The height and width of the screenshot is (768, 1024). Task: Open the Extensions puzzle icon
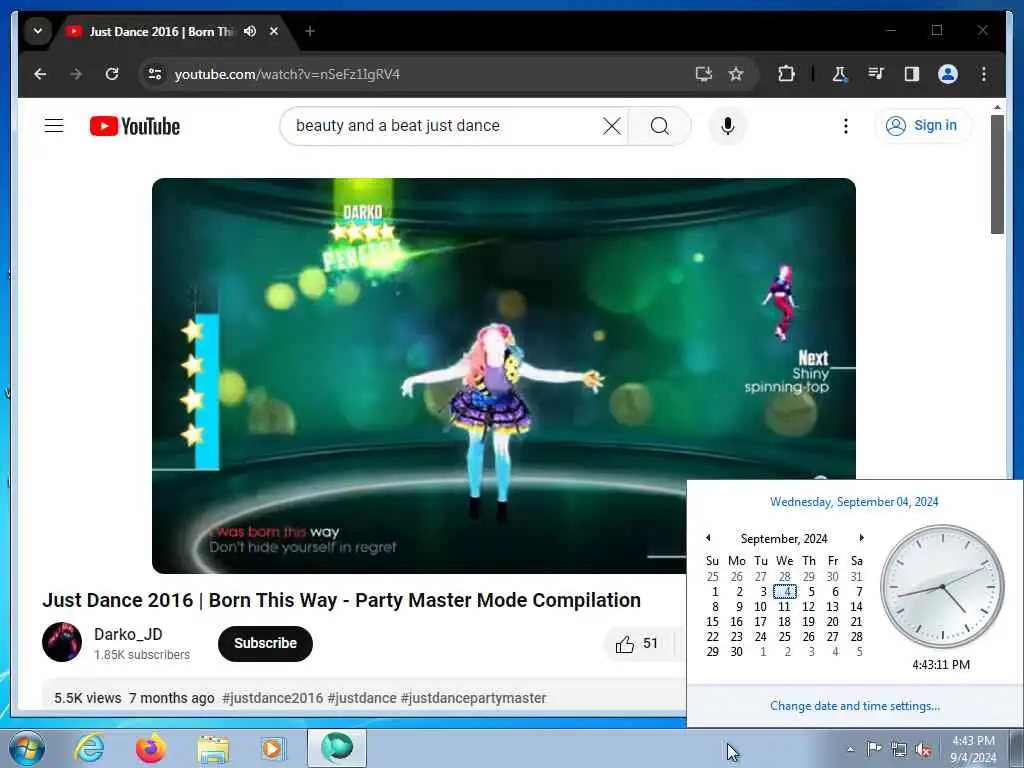click(x=786, y=74)
